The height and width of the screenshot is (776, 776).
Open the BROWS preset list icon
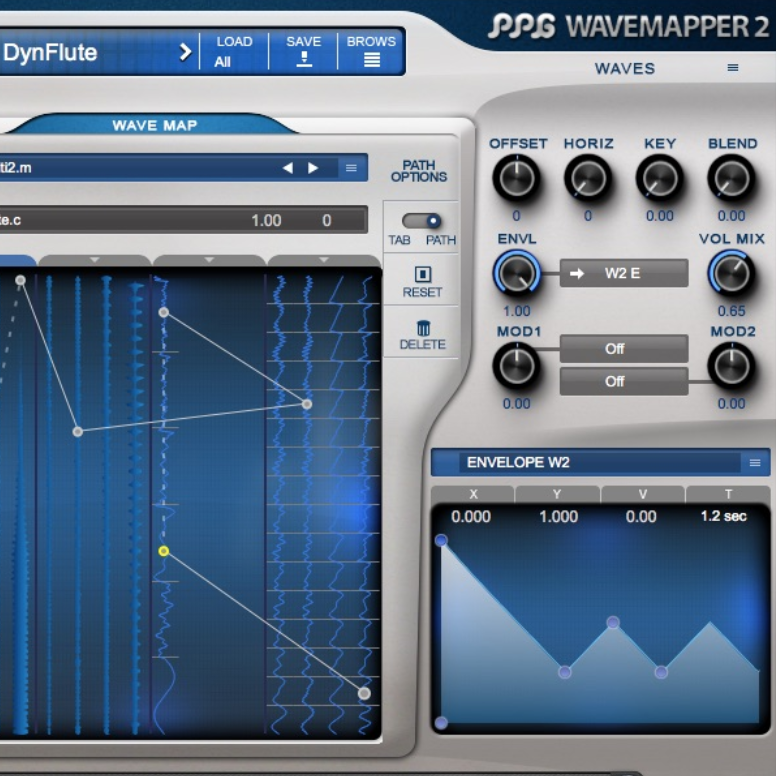pyautogui.click(x=371, y=60)
